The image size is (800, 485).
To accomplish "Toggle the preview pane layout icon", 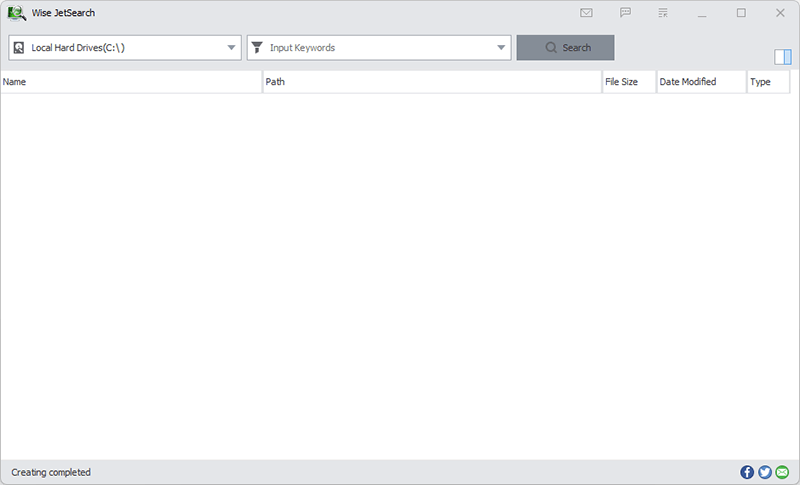I will pyautogui.click(x=783, y=57).
